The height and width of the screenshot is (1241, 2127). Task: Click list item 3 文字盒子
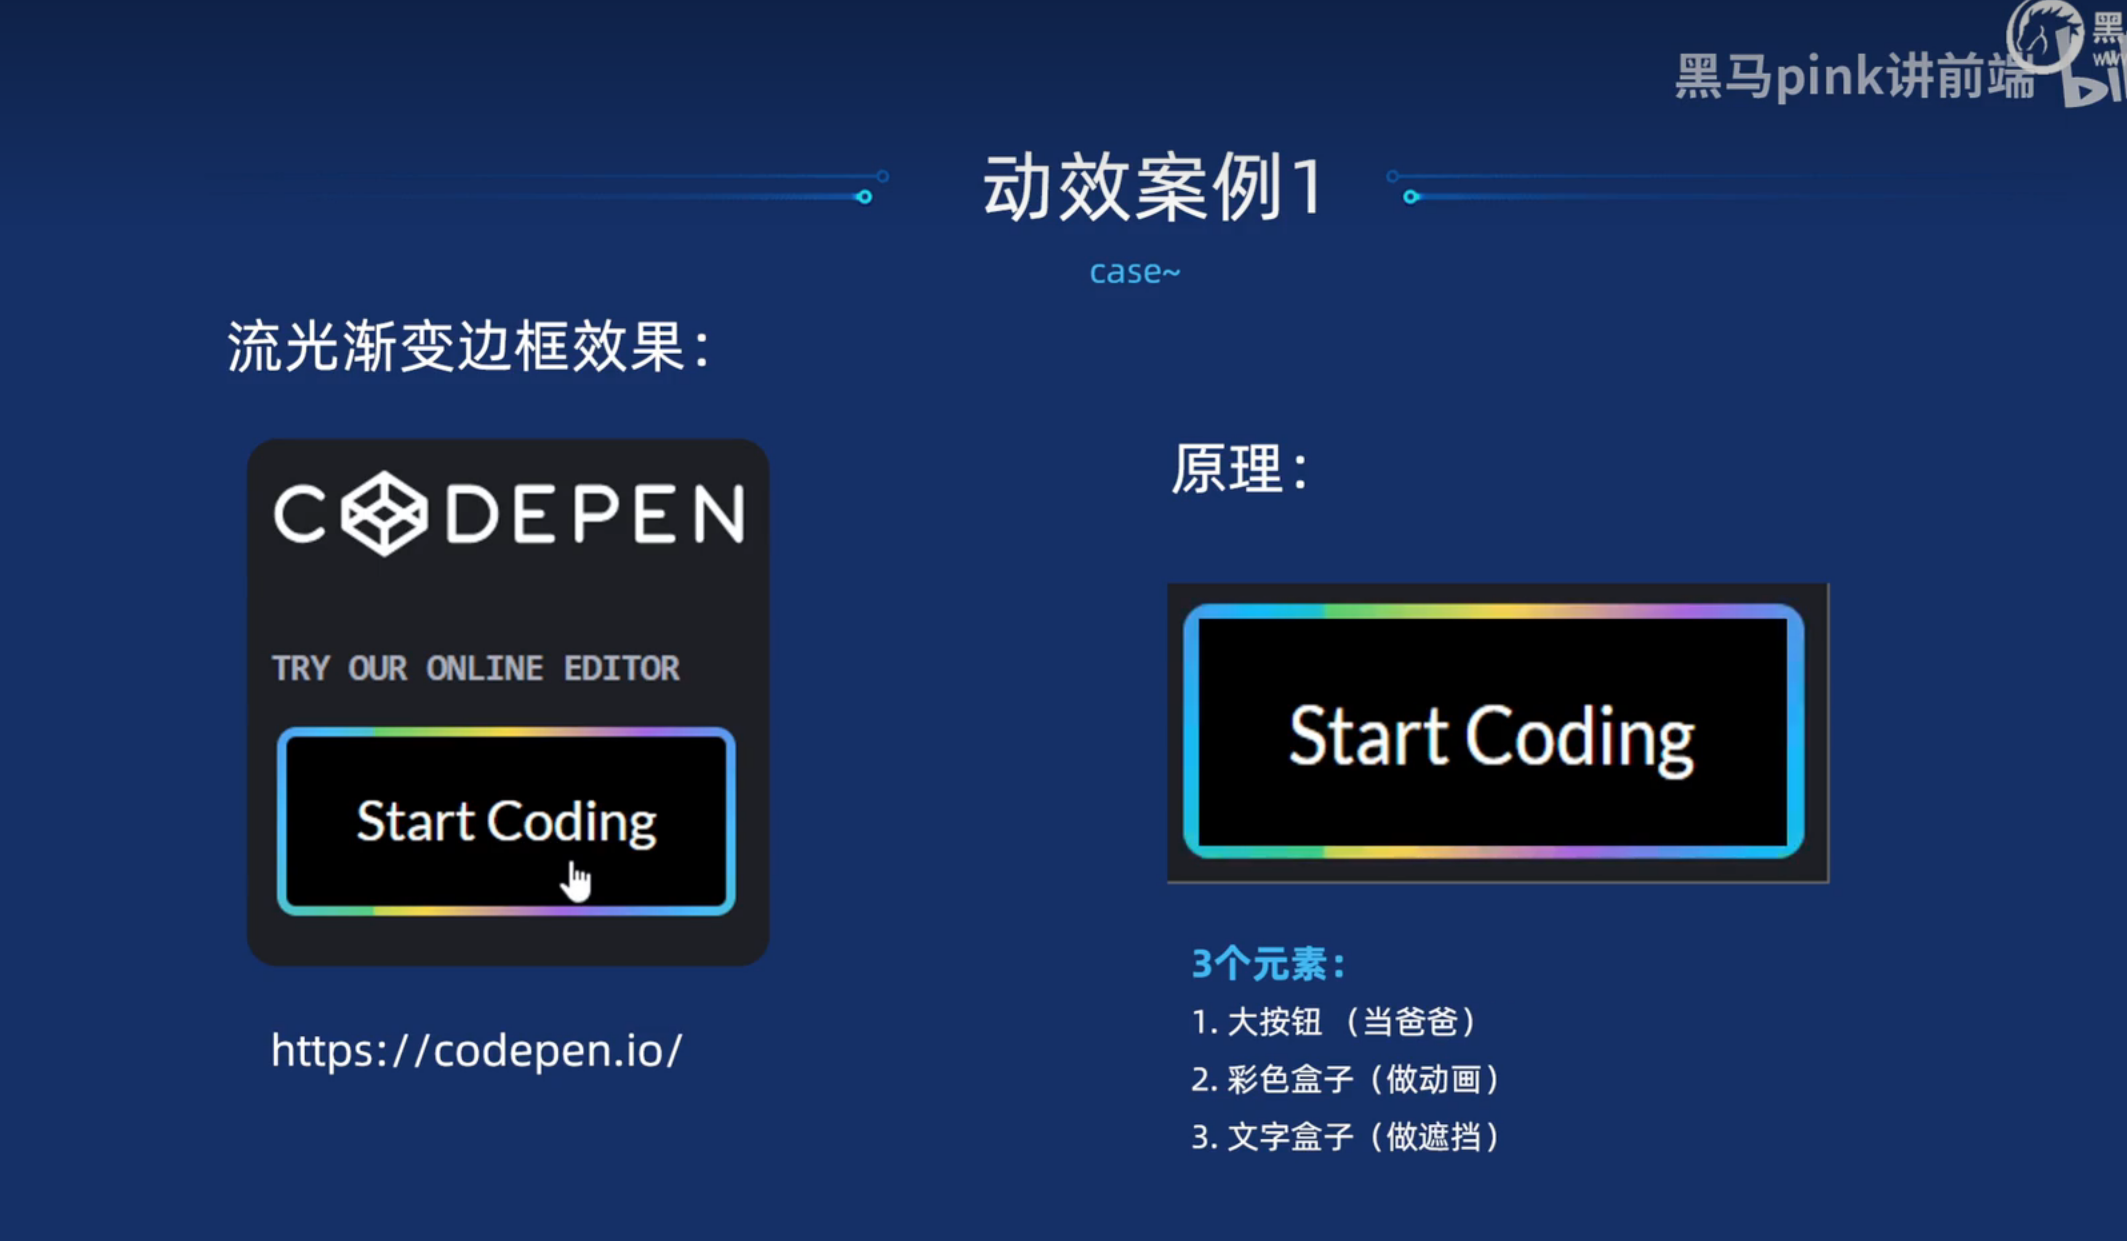click(x=1346, y=1137)
